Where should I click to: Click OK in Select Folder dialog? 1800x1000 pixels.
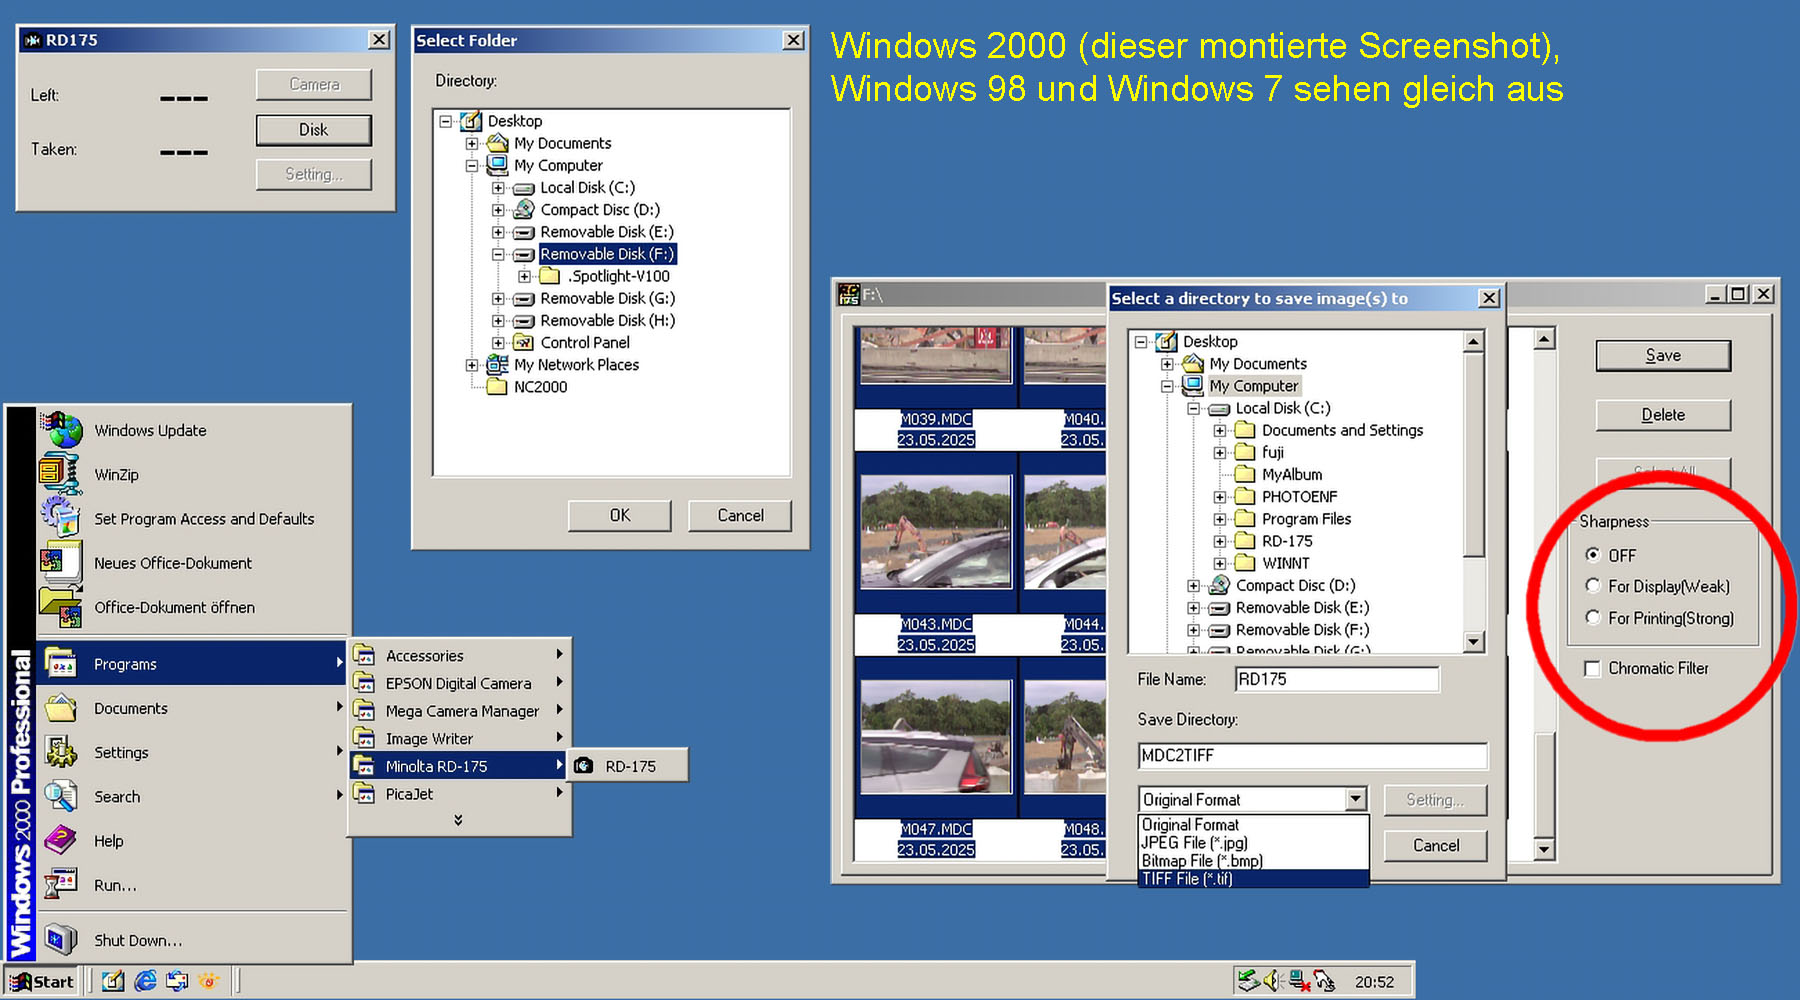coord(619,515)
